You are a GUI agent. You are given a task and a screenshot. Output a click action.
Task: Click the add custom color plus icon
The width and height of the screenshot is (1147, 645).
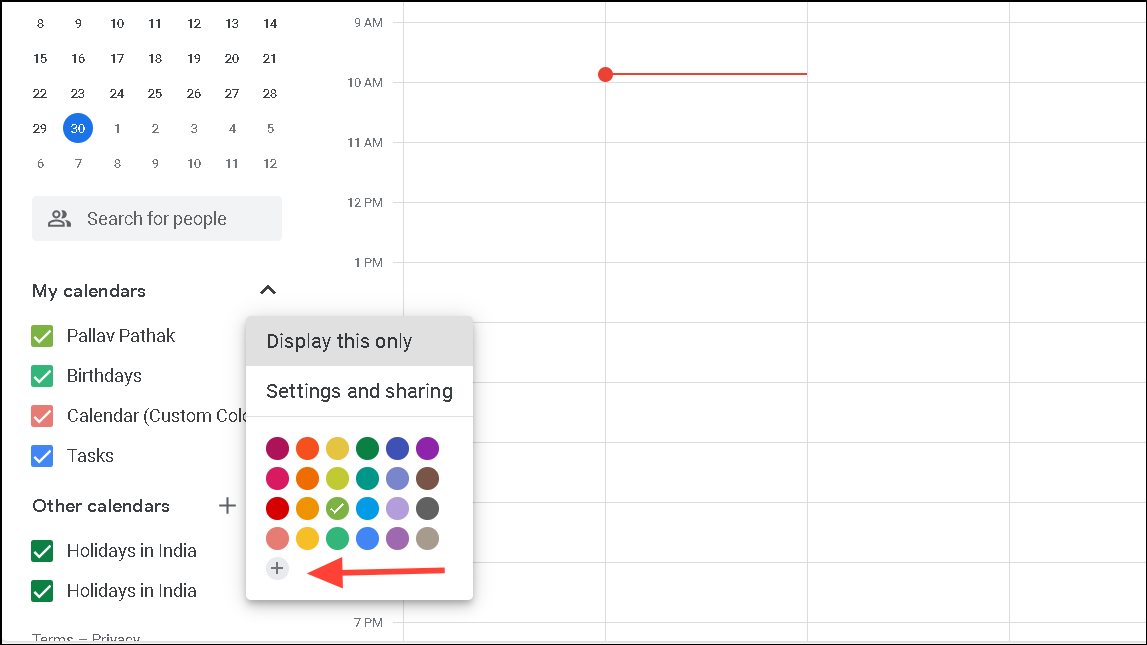click(277, 569)
